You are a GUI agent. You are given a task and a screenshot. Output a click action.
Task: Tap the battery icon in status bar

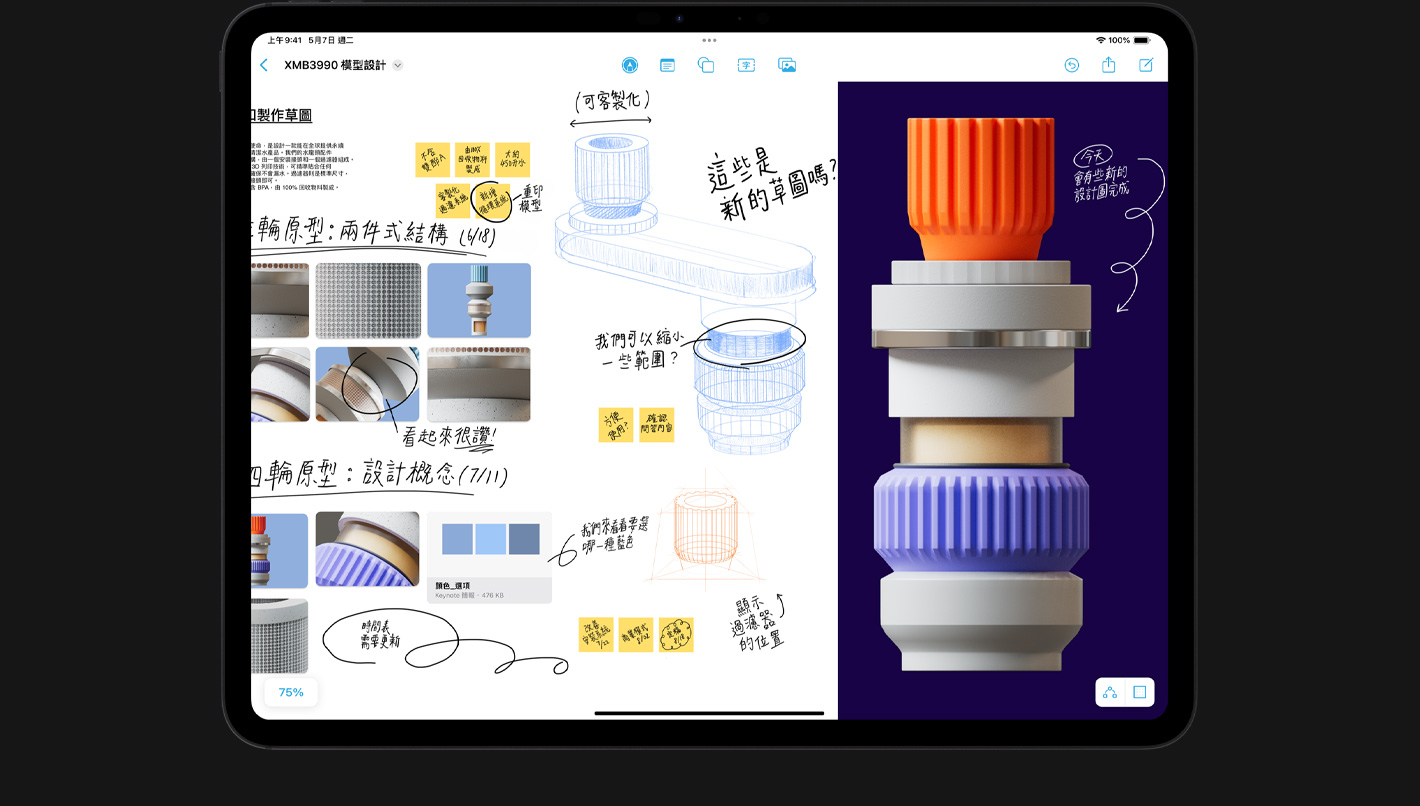[1142, 40]
